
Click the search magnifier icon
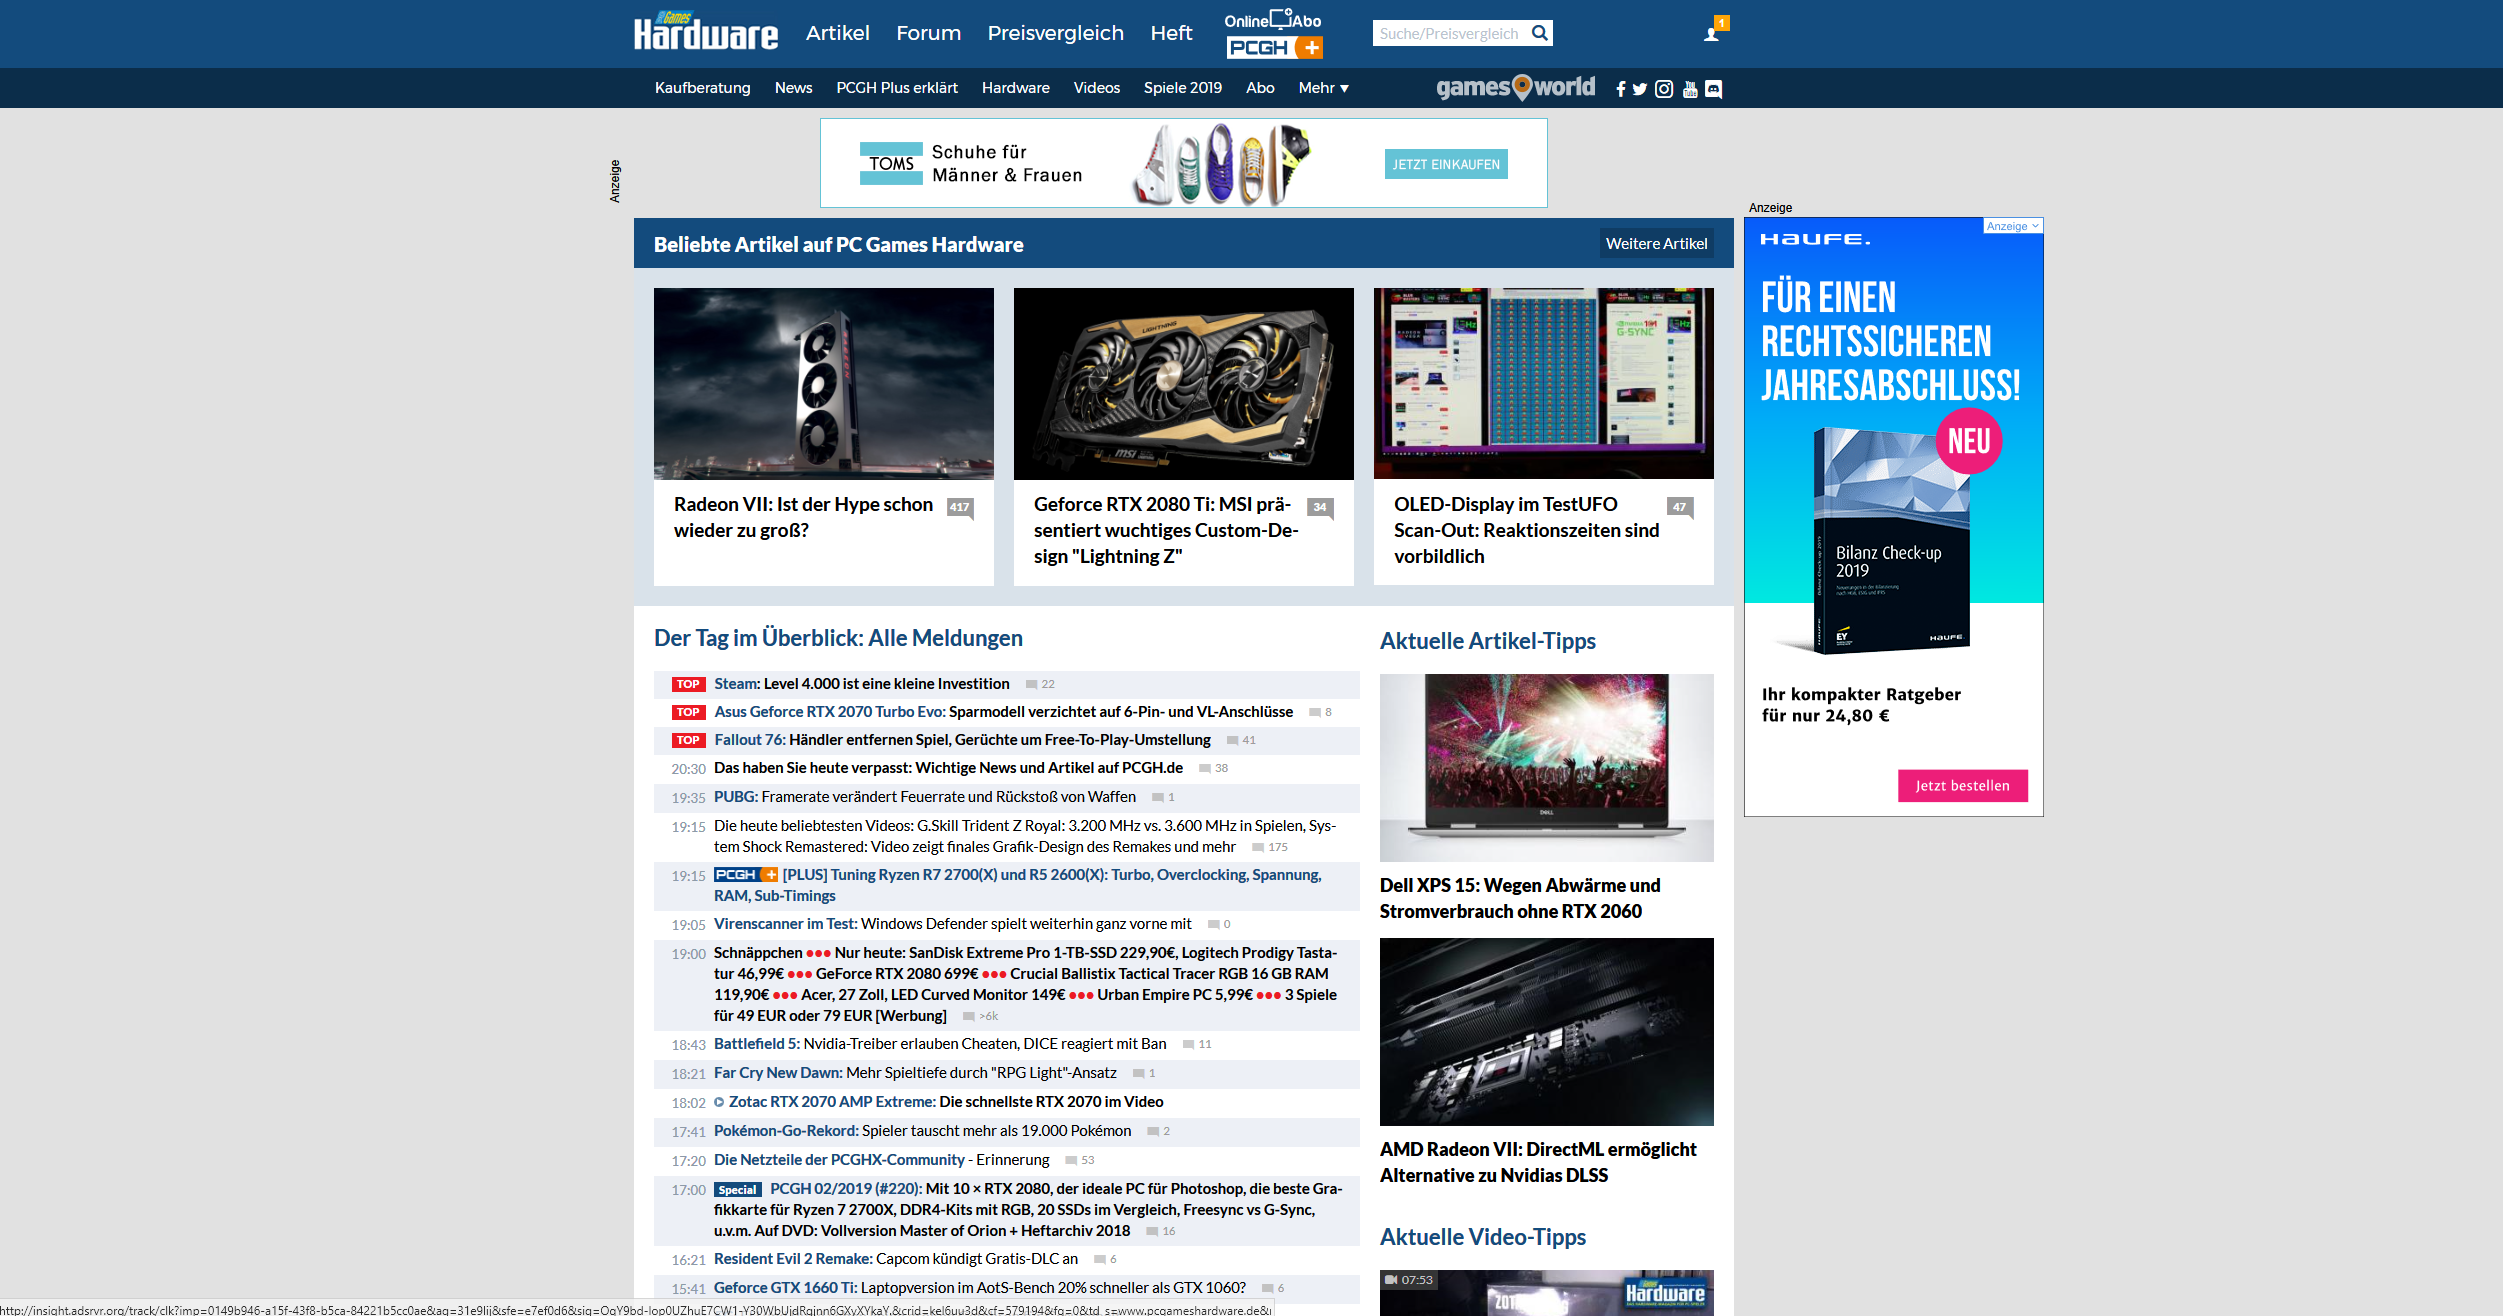1540,33
